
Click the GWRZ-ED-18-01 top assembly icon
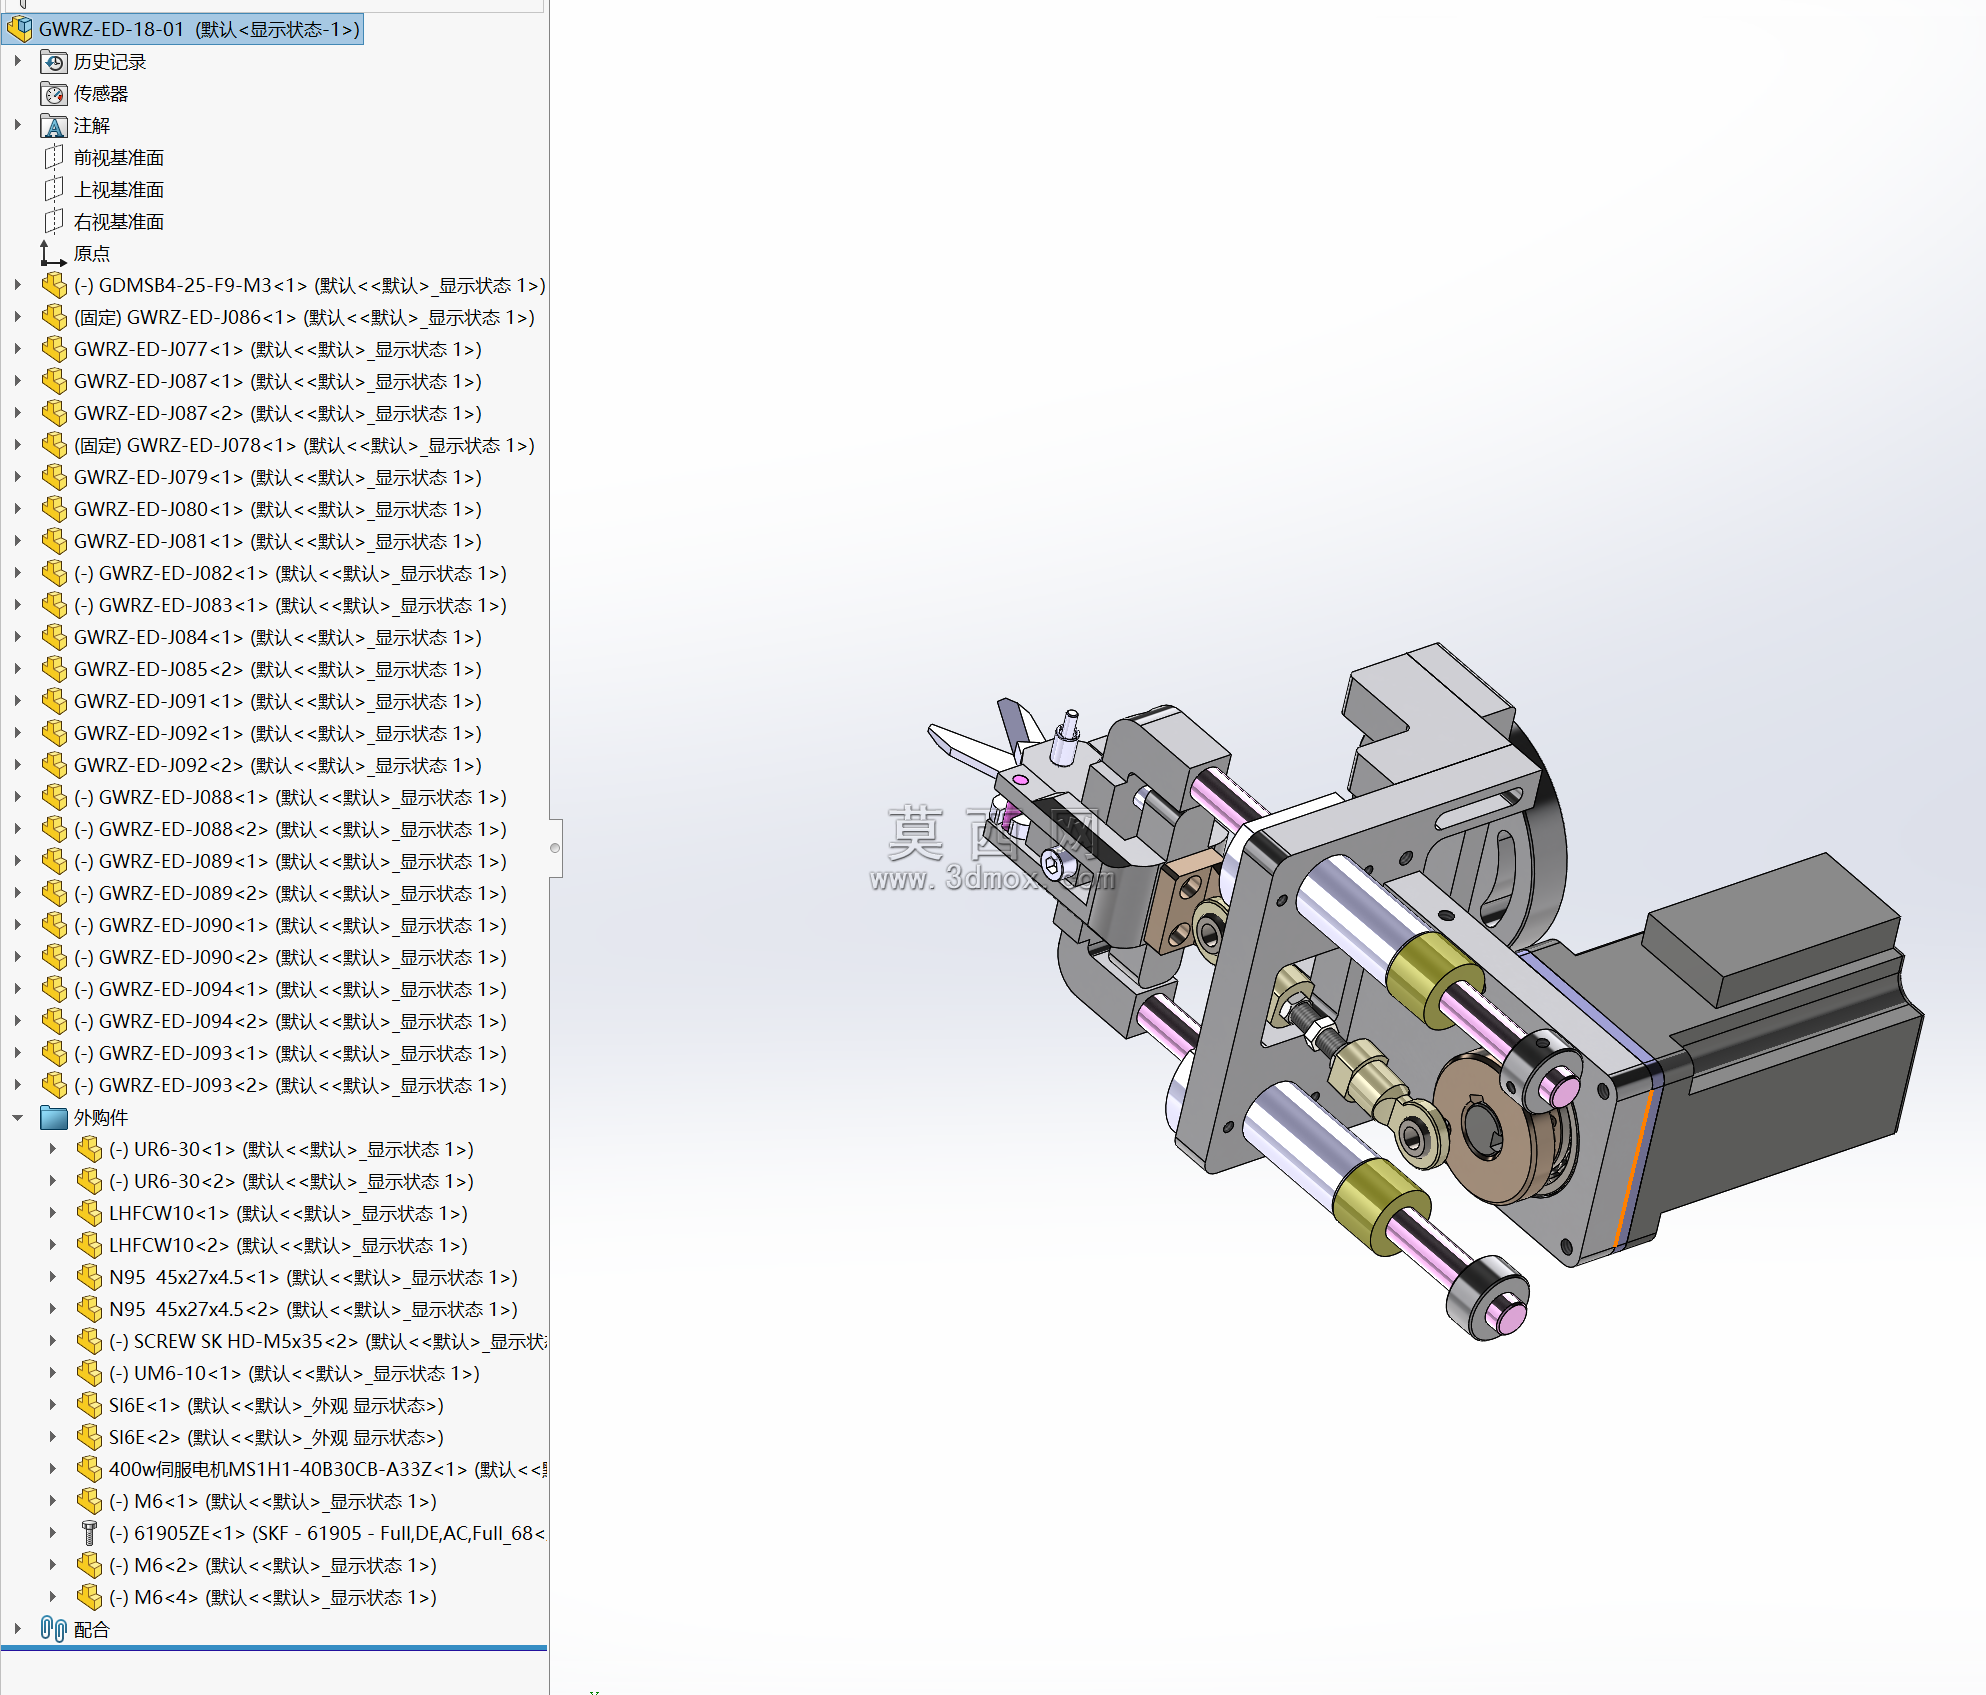[x=19, y=29]
